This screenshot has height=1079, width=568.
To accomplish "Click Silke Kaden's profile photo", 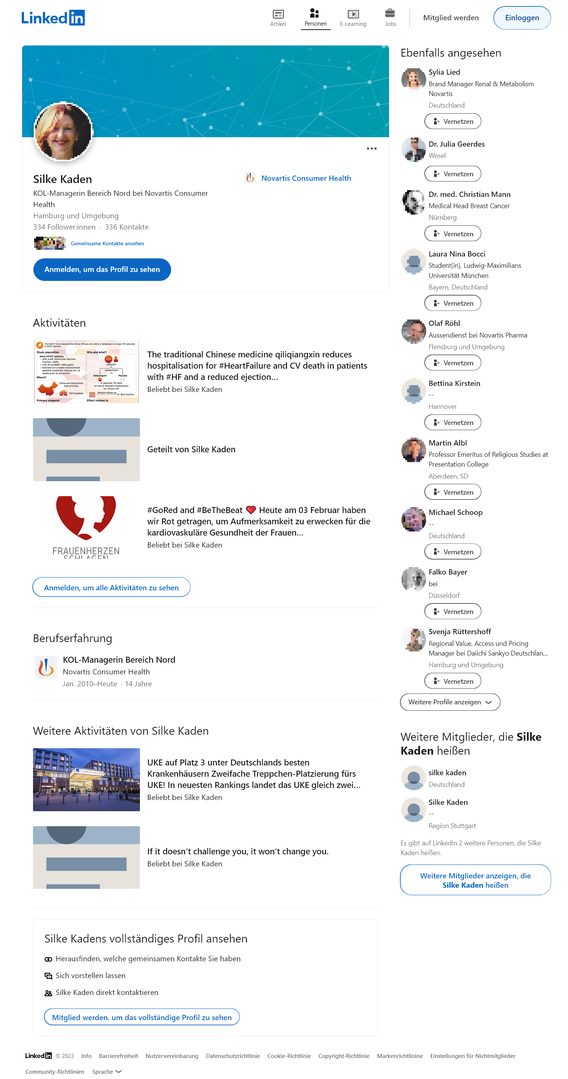I will click(x=63, y=131).
